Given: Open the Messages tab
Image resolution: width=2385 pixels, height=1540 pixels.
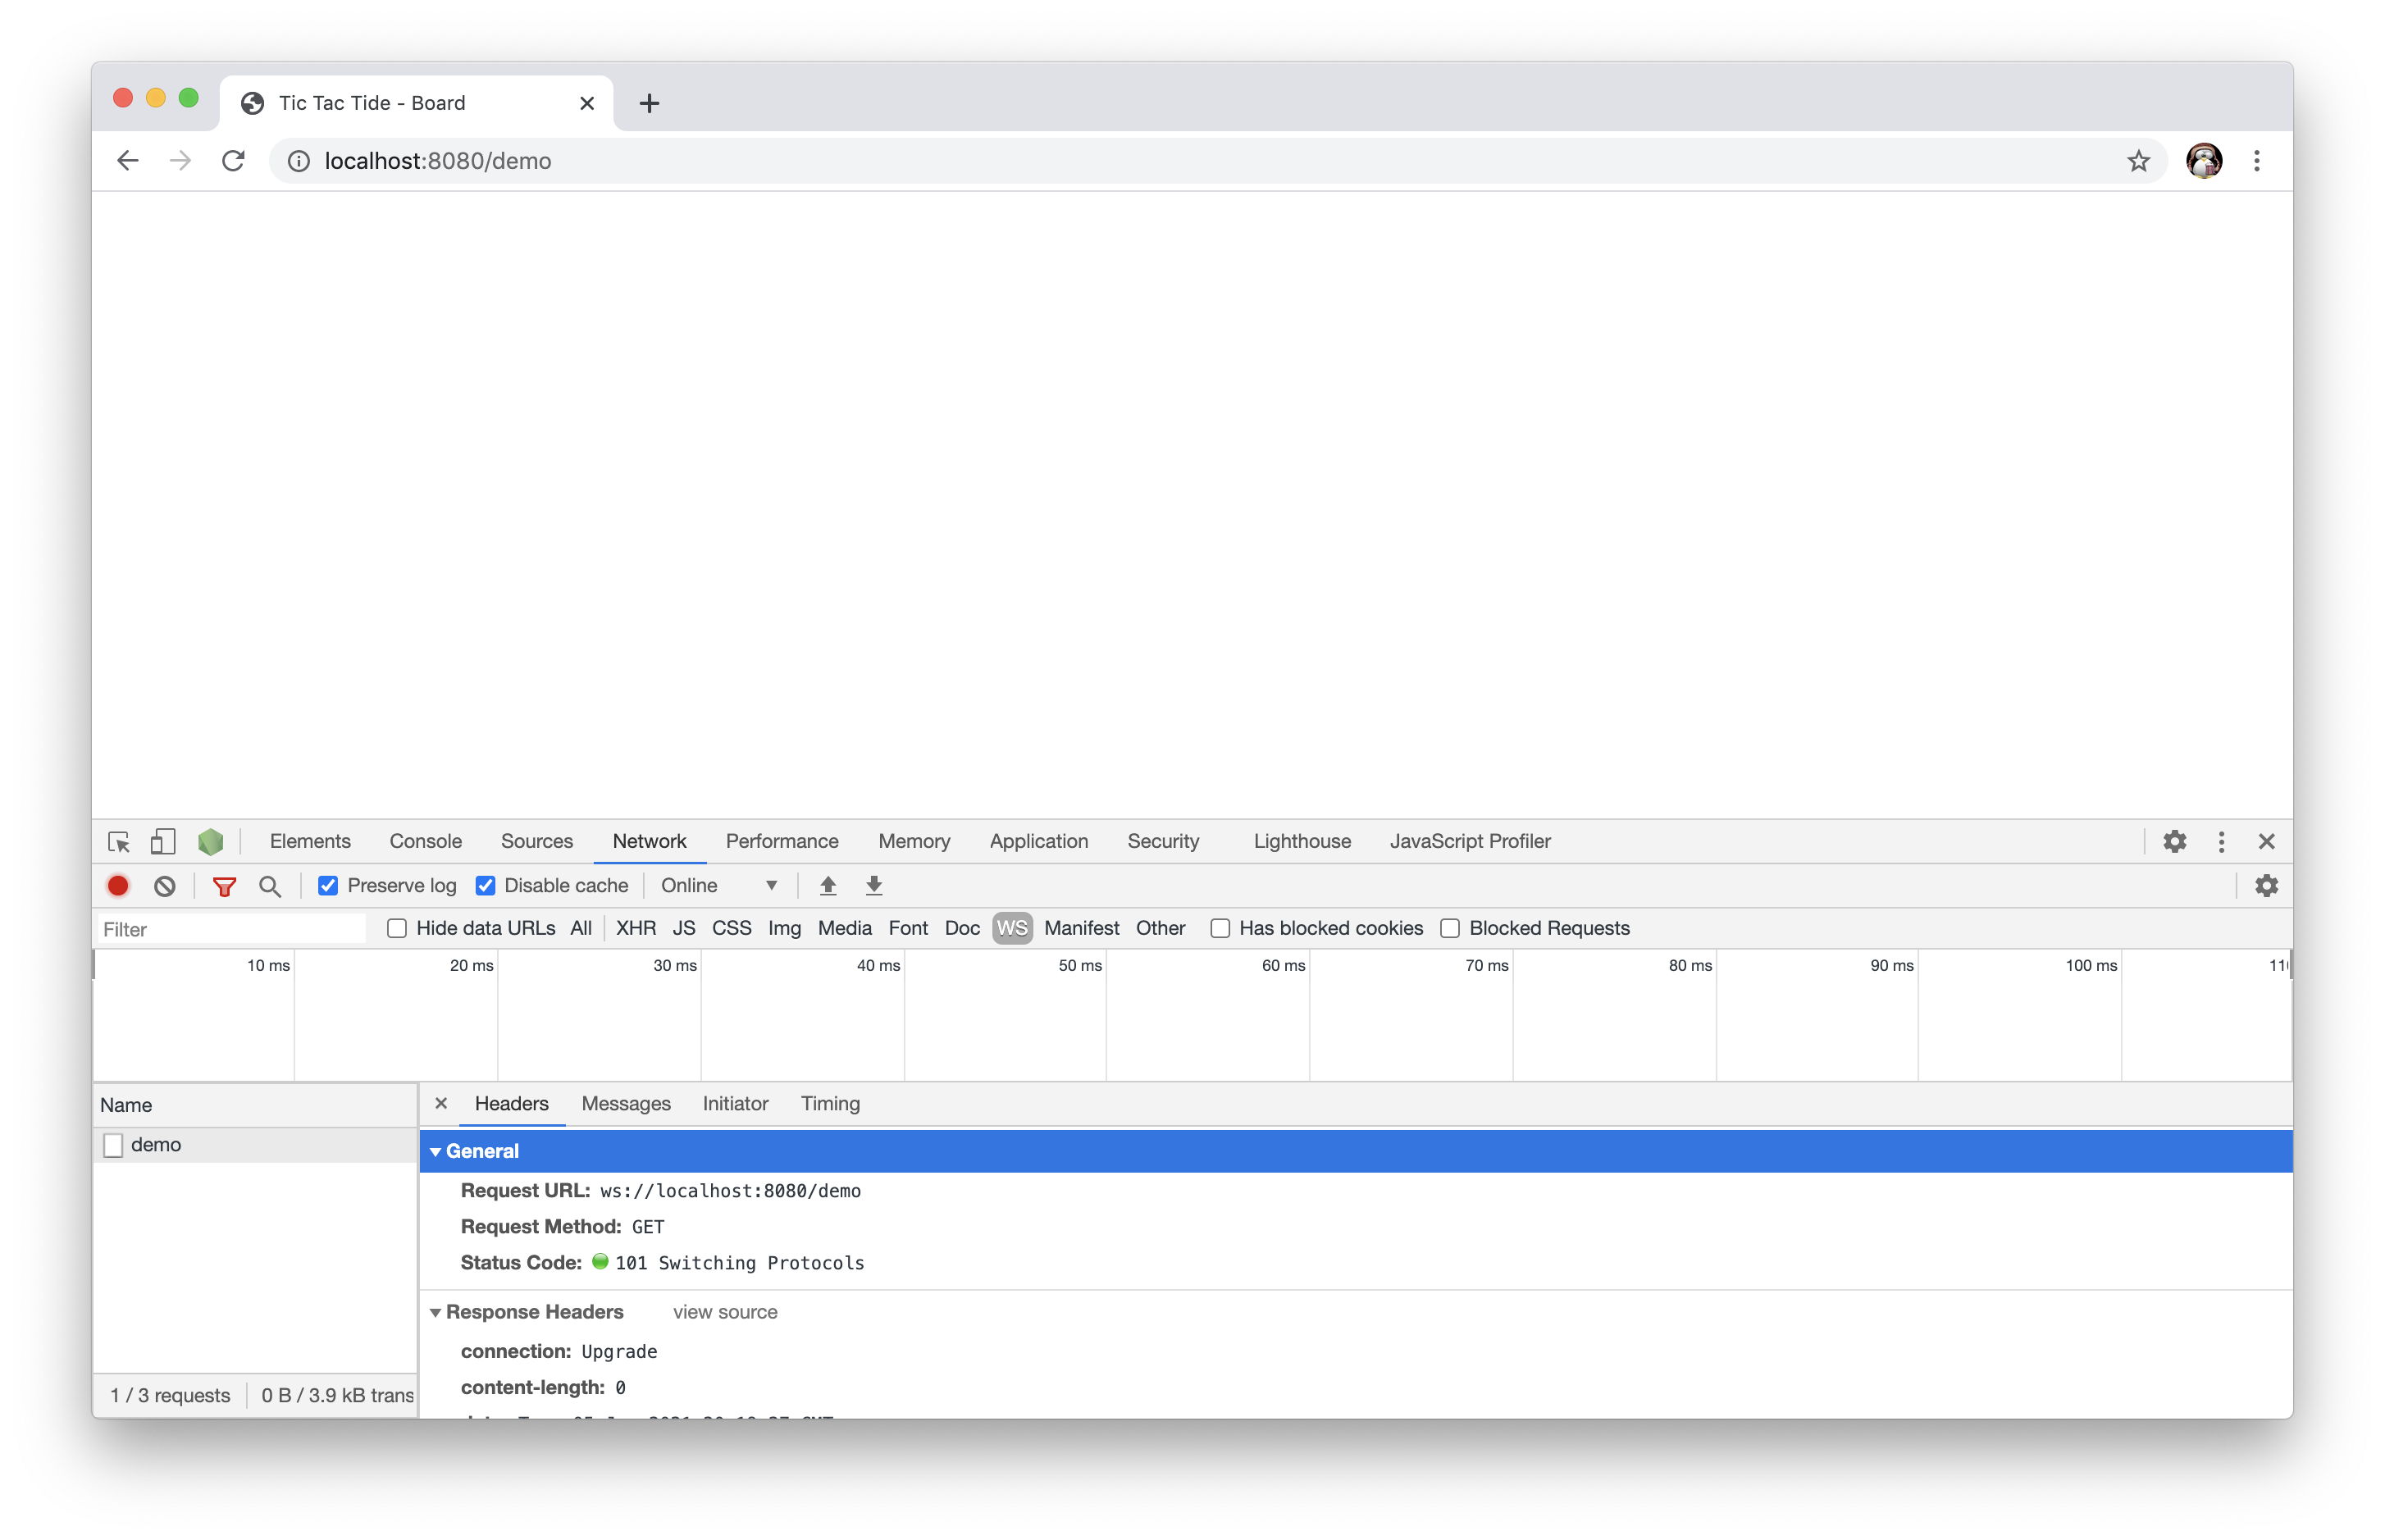Looking at the screenshot, I should click(626, 1104).
